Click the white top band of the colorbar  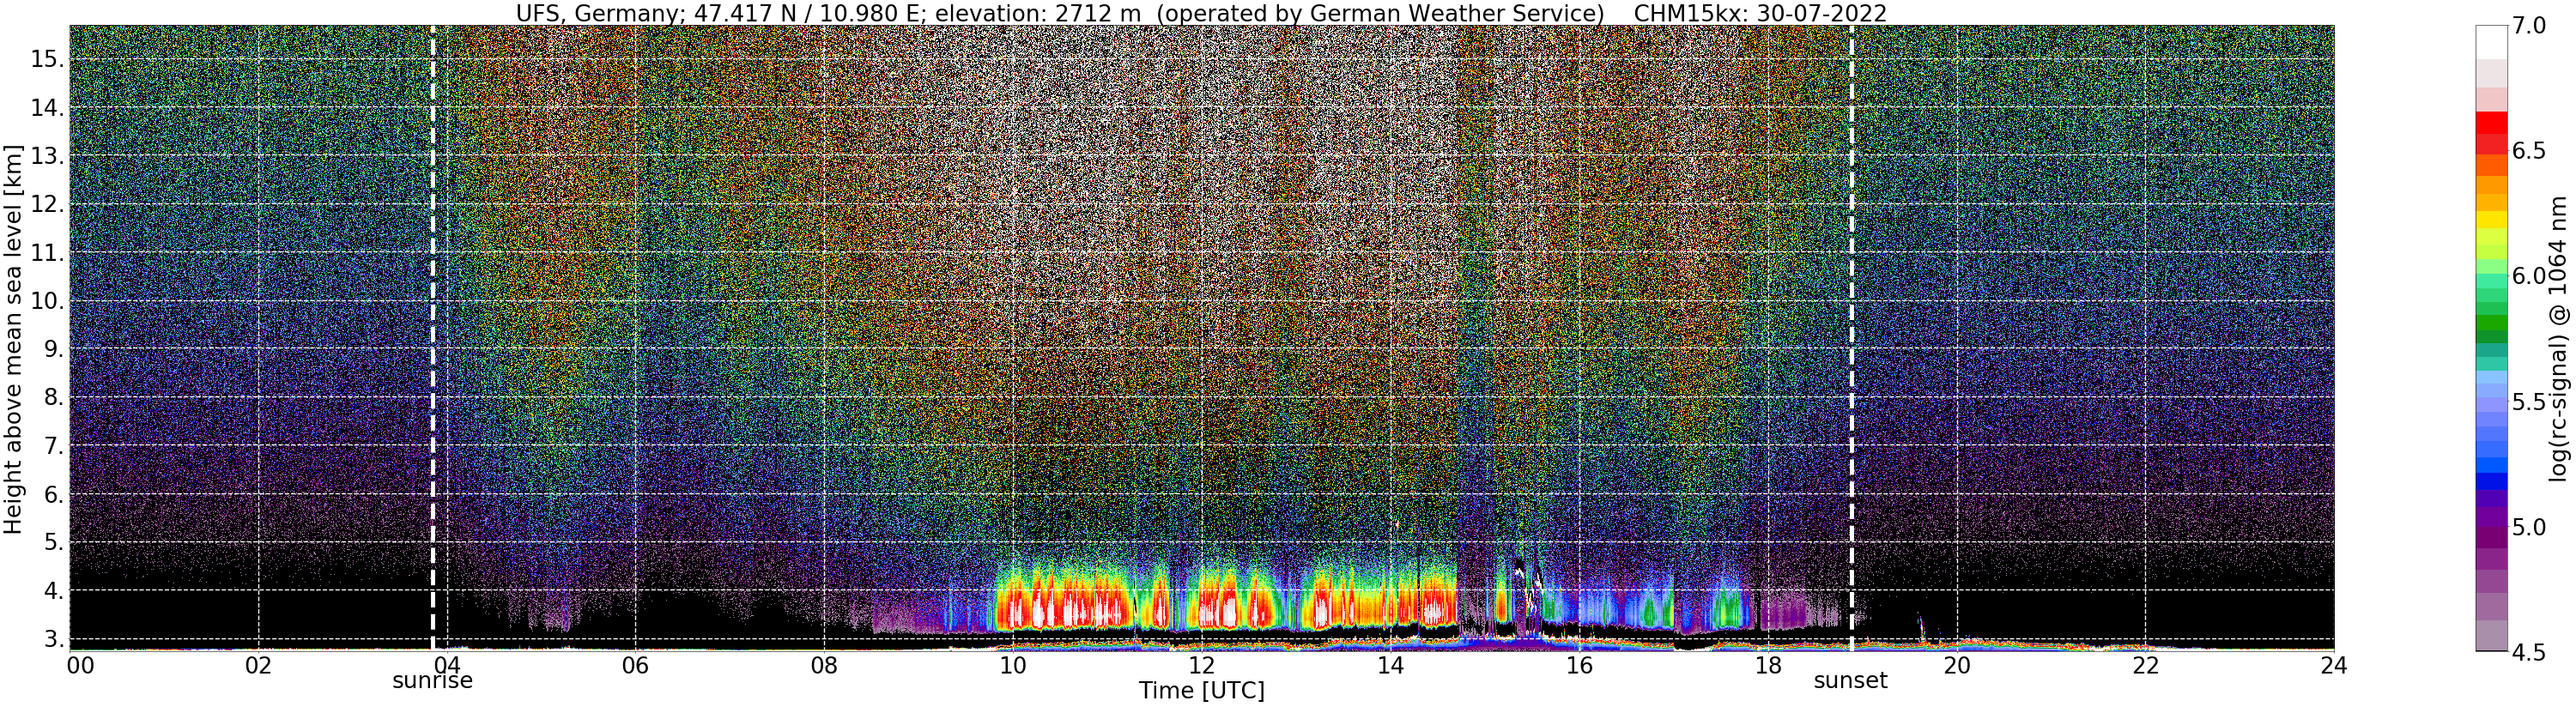point(2492,42)
